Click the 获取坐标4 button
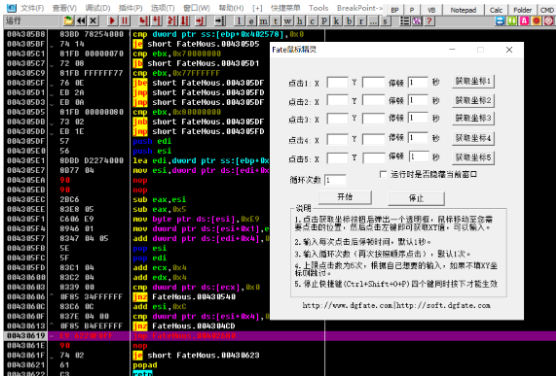This screenshot has width=556, height=383. [x=473, y=138]
